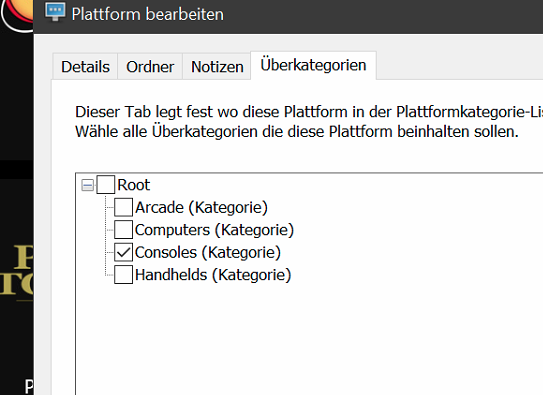Screen dimensions: 543x395
Task: Click the empty area inside the category tree
Action: [x=308, y=339]
